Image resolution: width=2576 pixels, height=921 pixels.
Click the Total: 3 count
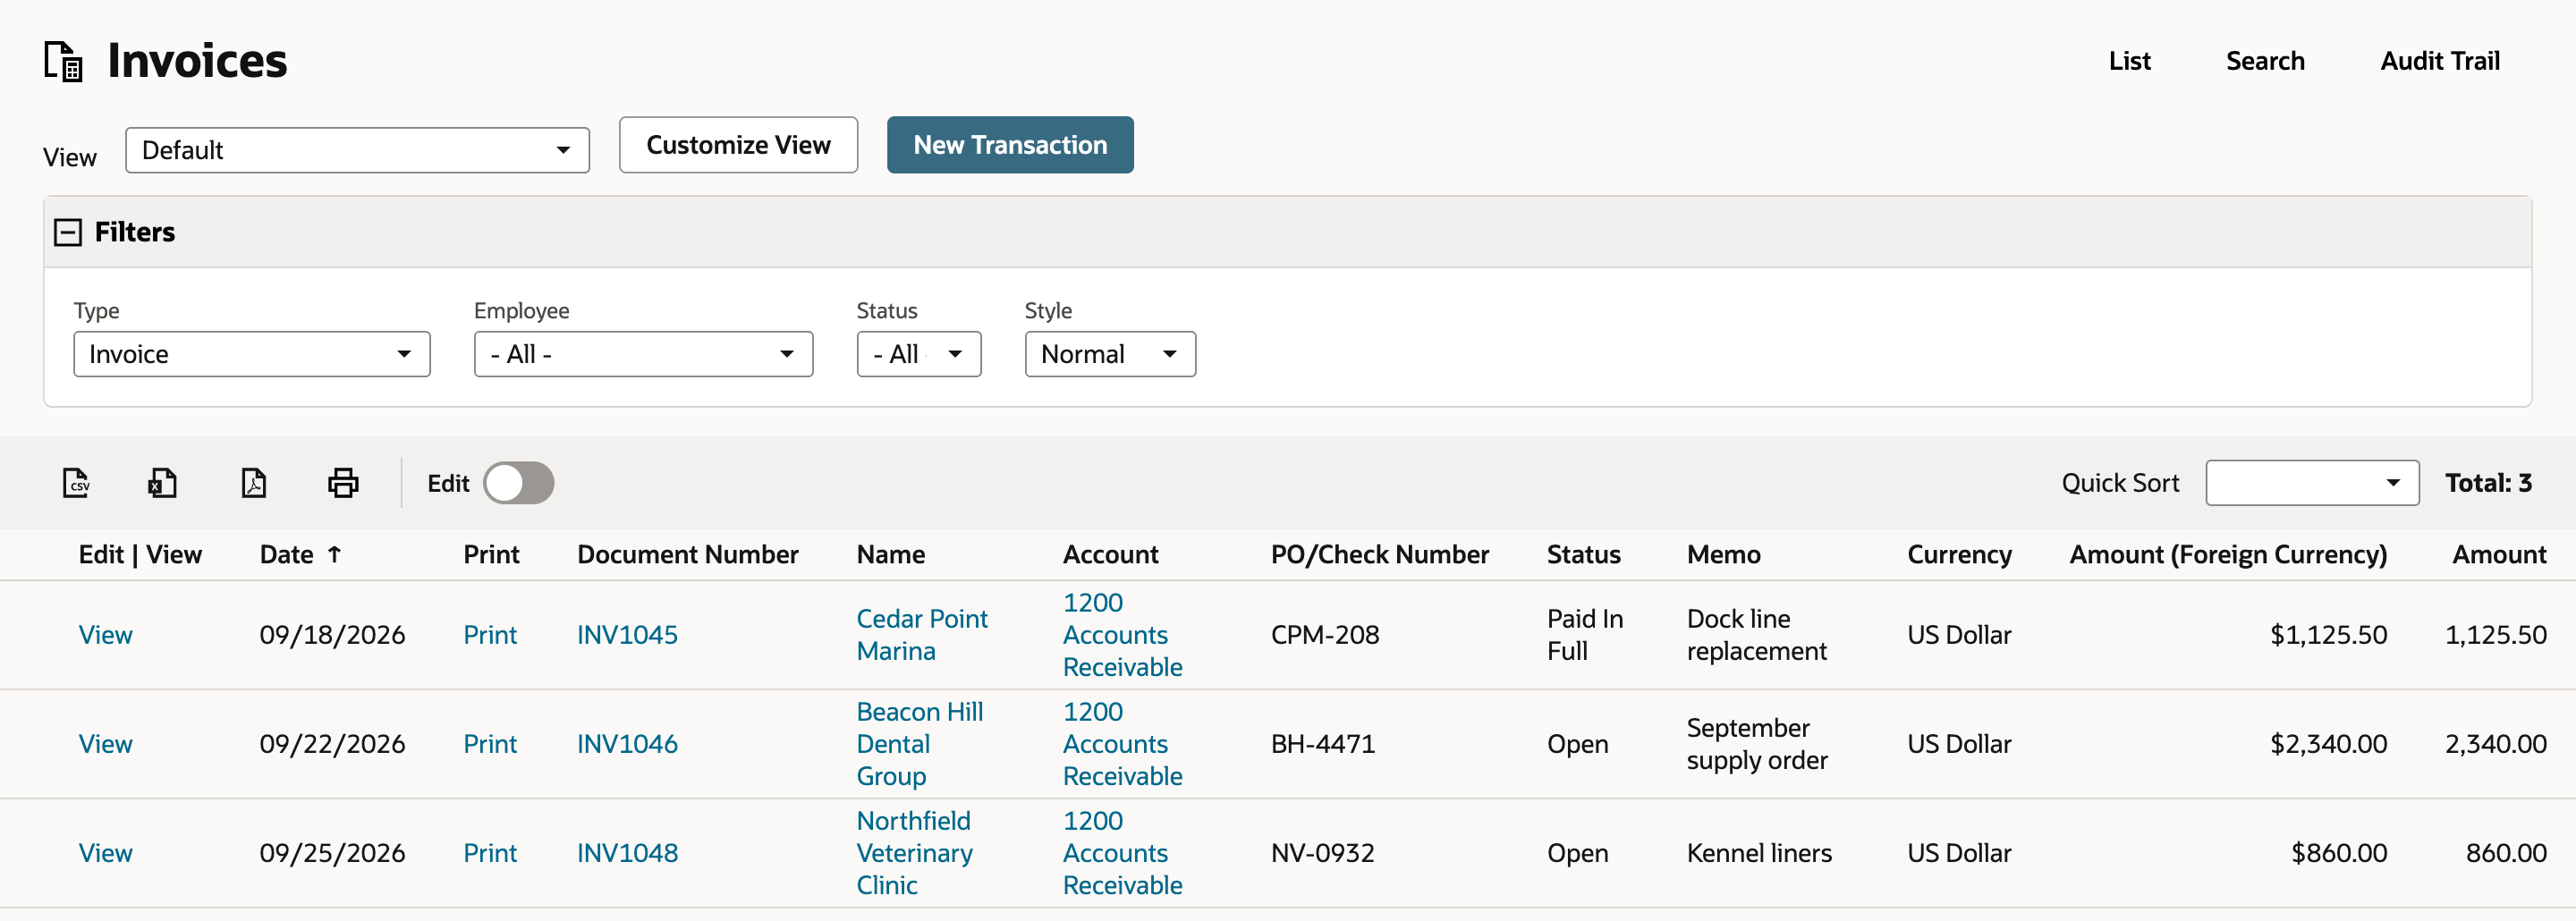[2488, 483]
